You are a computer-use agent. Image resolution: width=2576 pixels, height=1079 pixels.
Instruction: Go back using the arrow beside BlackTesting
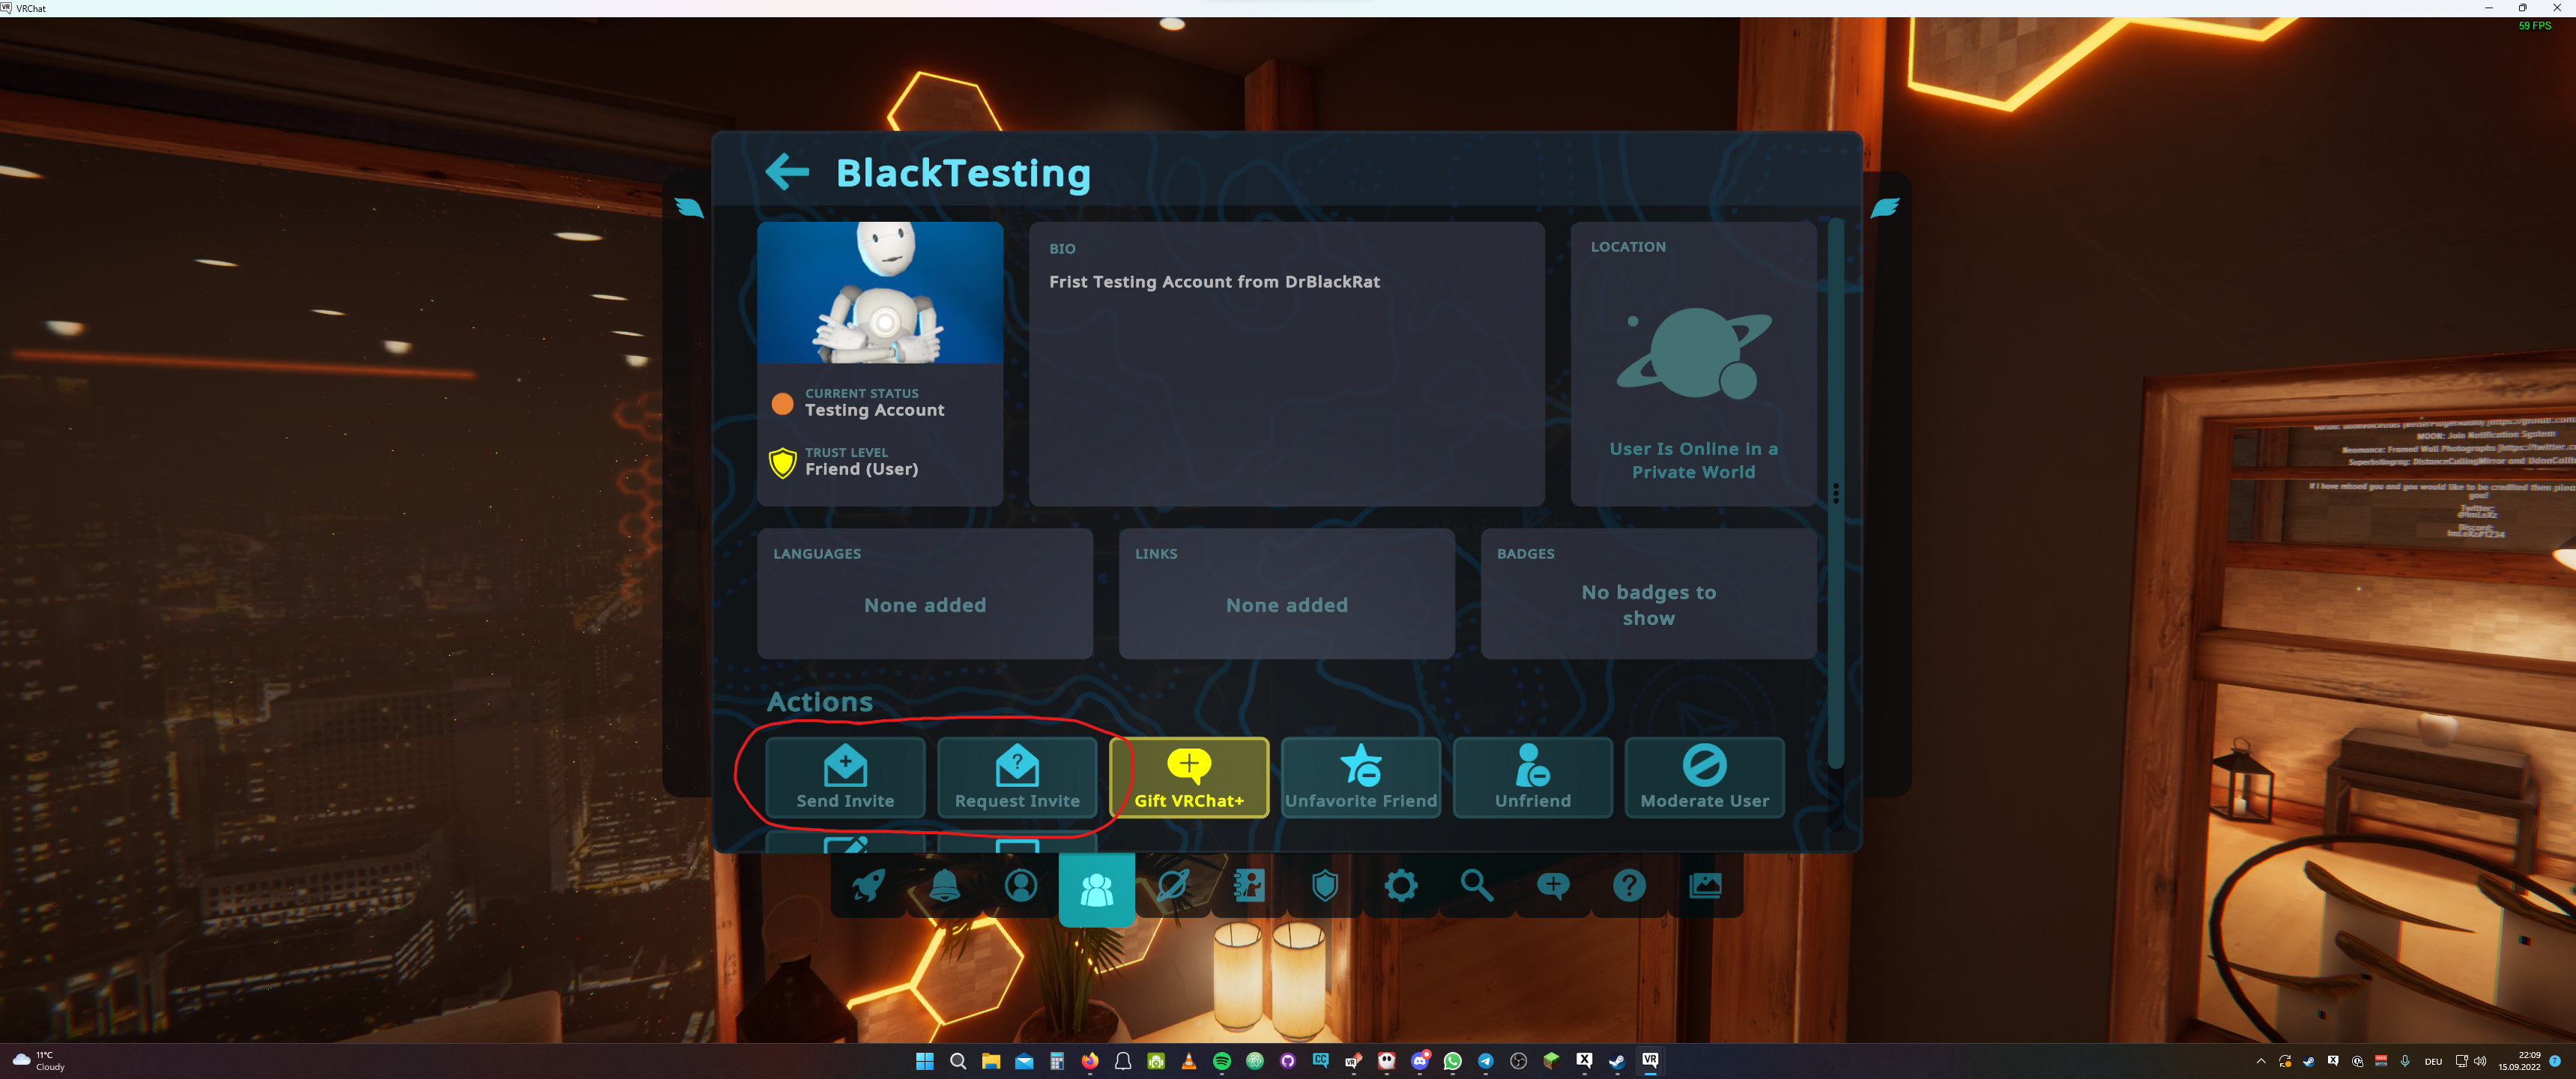click(787, 172)
